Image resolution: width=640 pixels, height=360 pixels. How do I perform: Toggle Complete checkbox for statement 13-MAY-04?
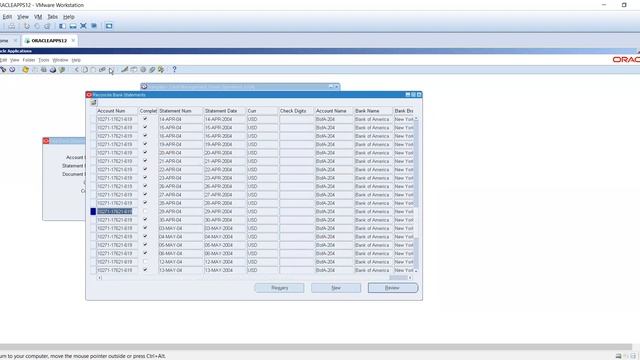[x=145, y=270]
